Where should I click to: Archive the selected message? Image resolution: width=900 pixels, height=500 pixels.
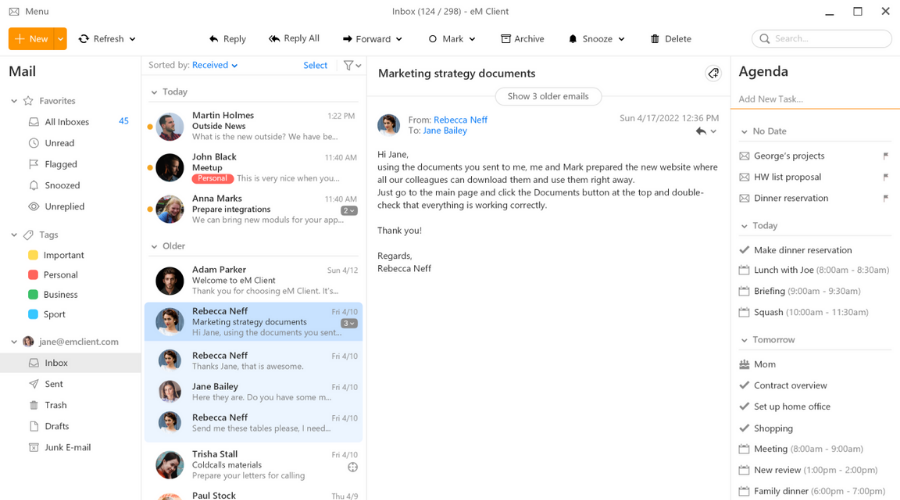(522, 38)
